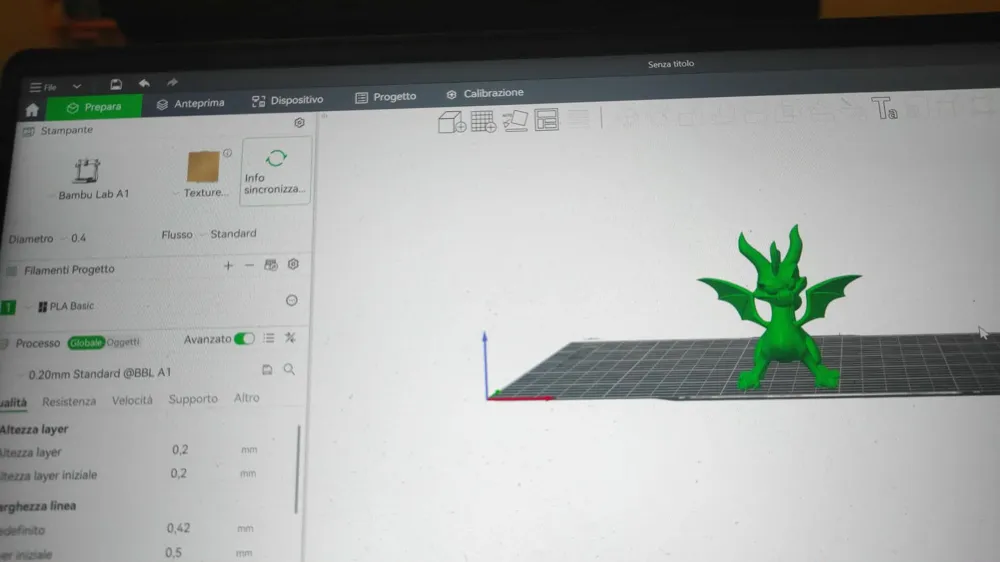1000x562 pixels.
Task: Open the Velocità settings tab
Action: pyautogui.click(x=132, y=401)
